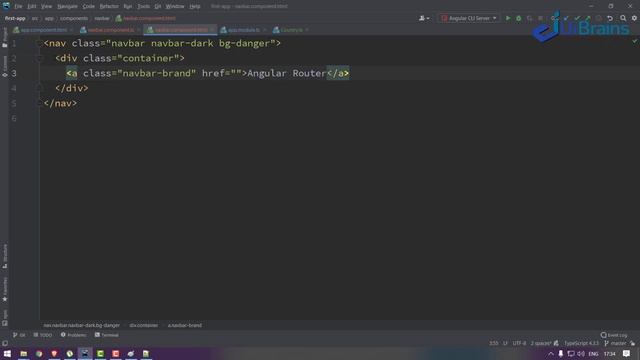Open the Event Log button
Image resolution: width=640 pixels, height=360 pixels.
[x=614, y=335]
